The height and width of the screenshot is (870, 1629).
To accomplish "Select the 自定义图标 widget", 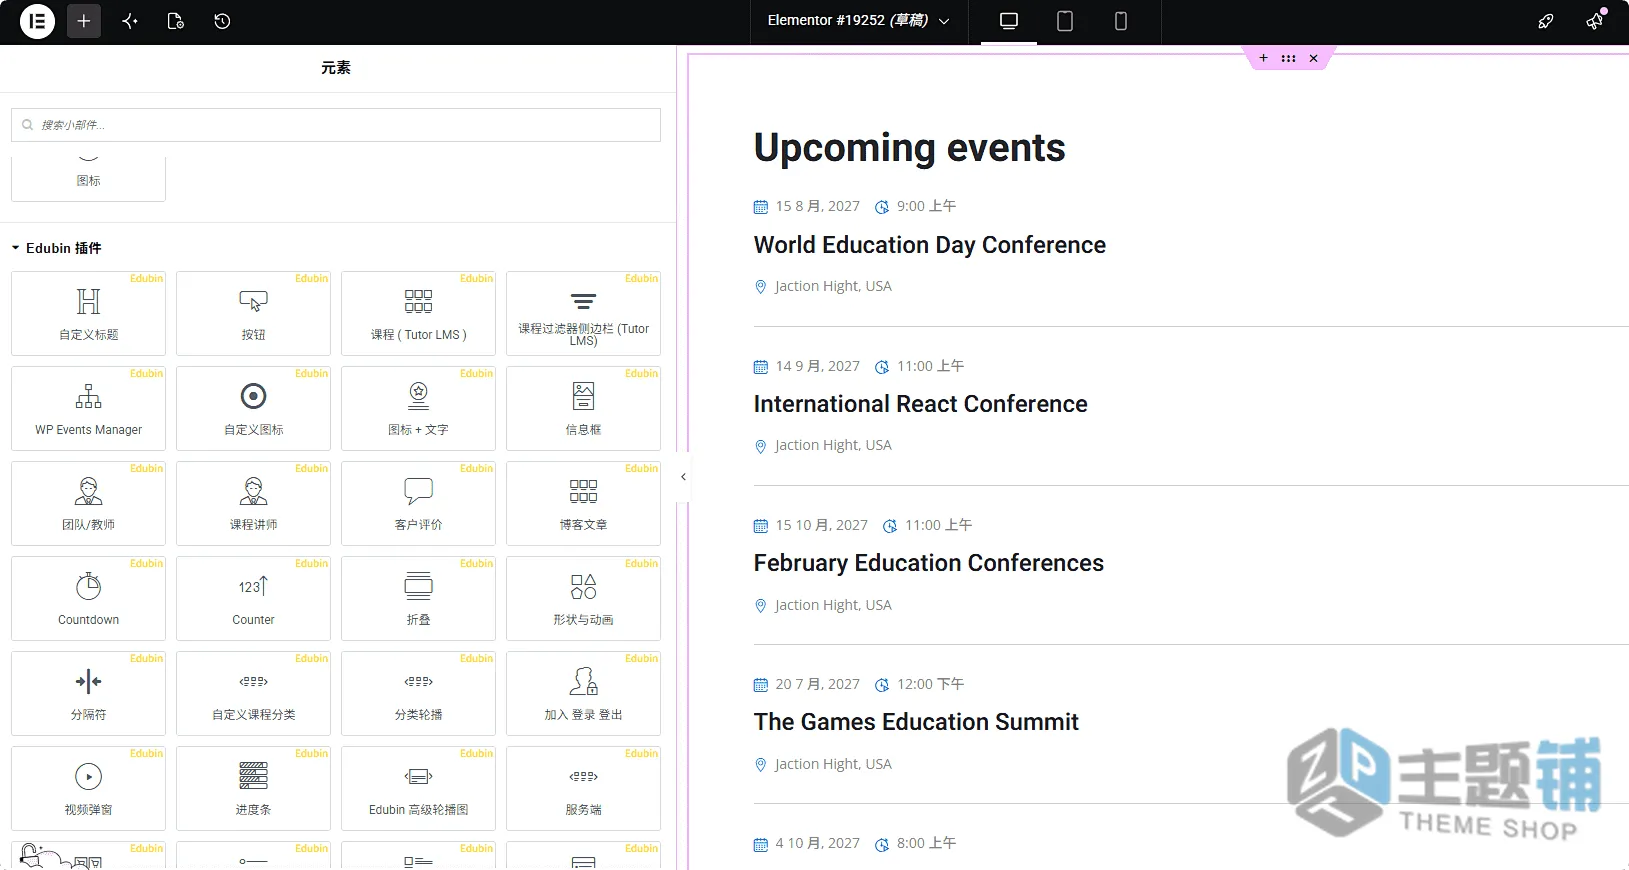I will [x=253, y=408].
